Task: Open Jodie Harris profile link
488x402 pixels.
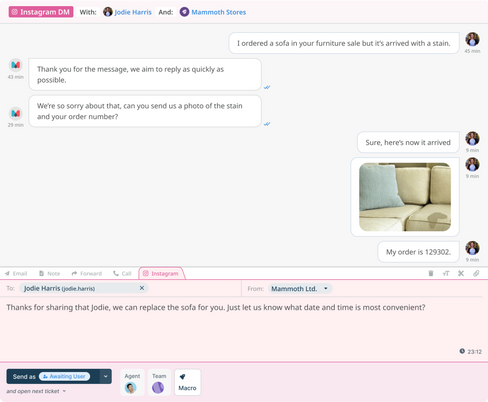Action: tap(133, 12)
